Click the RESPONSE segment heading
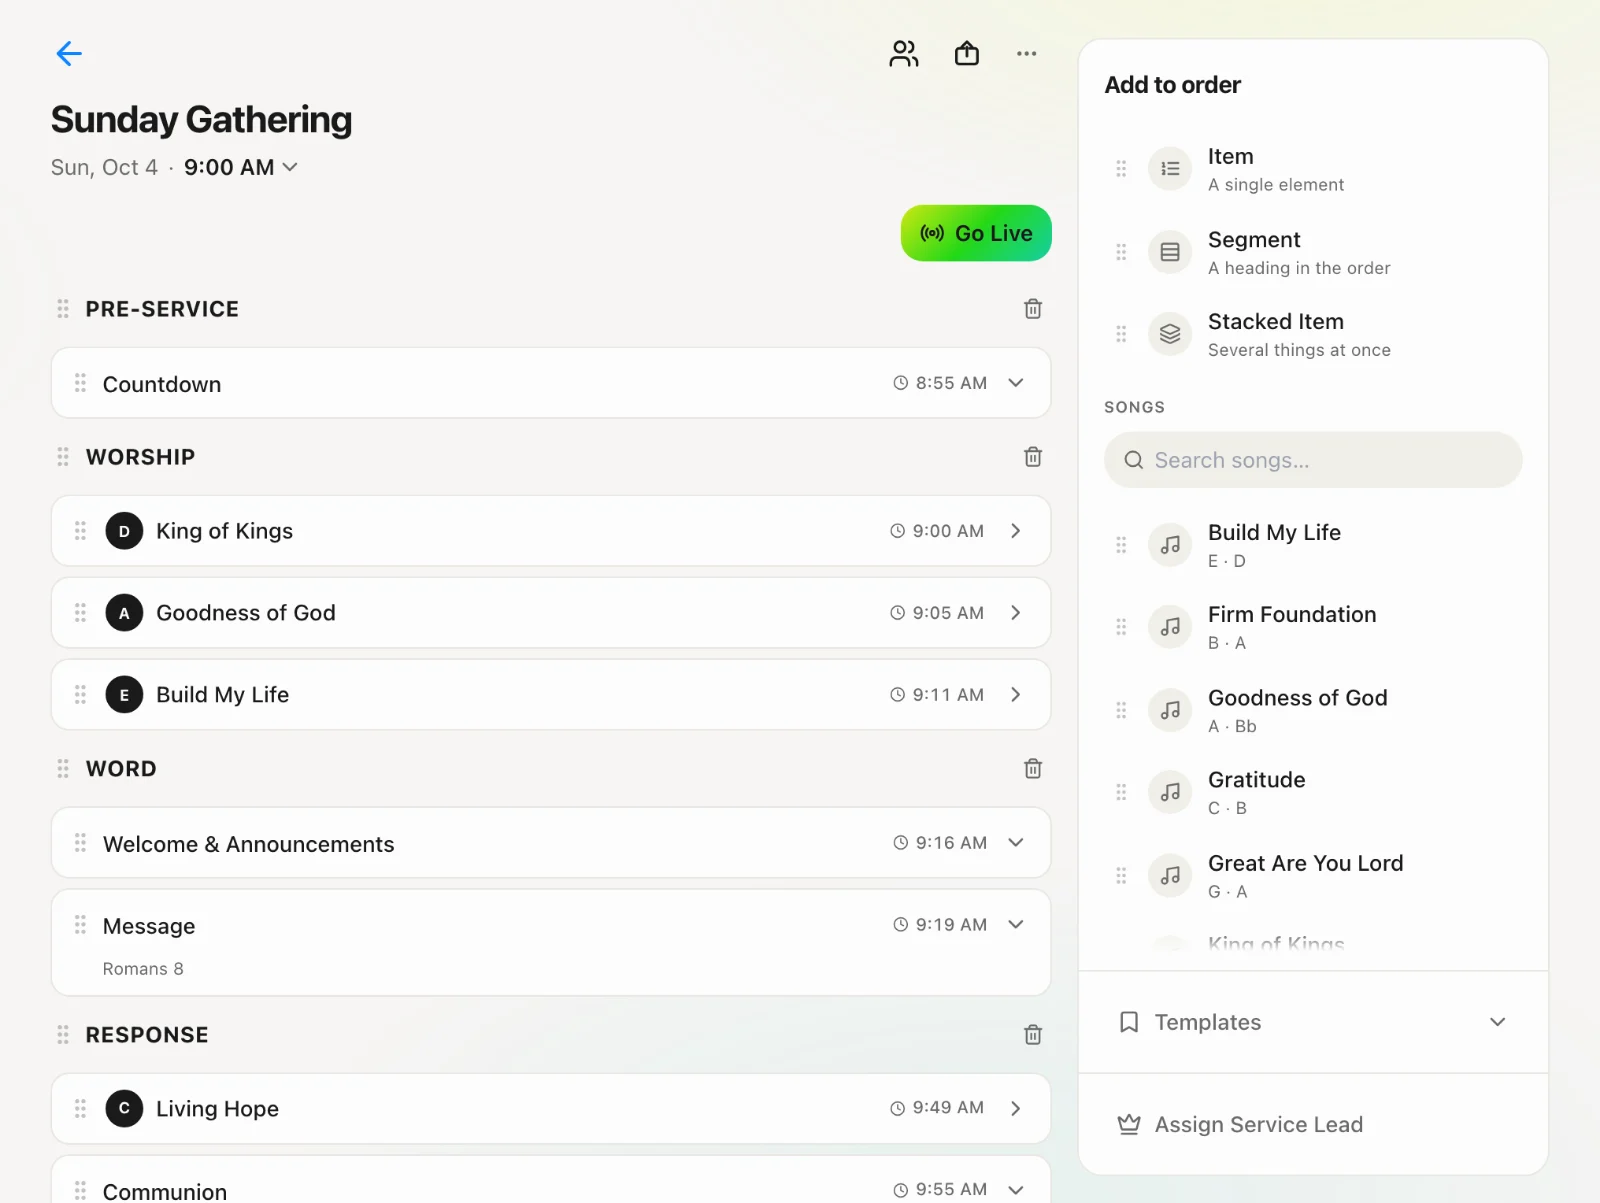Screen dimensions: 1600x1203 (x=147, y=1035)
